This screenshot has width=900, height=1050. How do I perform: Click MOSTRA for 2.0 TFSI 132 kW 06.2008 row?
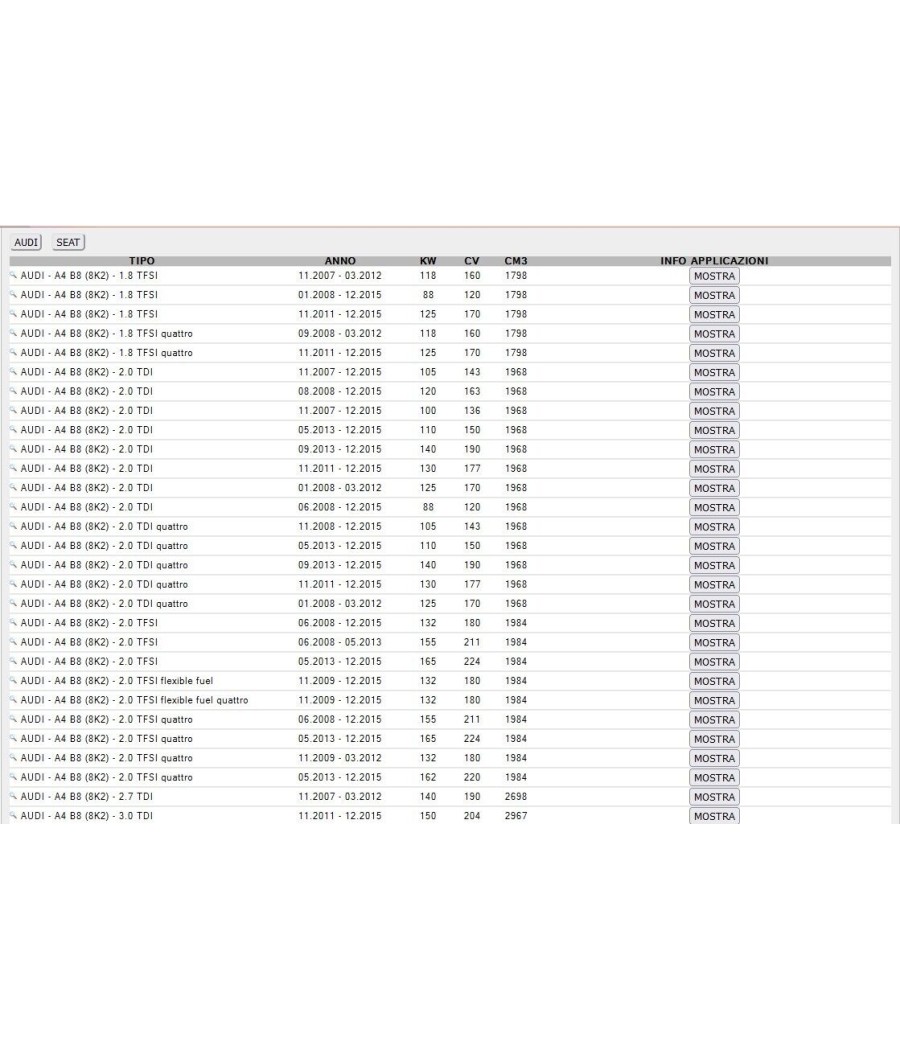click(x=715, y=623)
